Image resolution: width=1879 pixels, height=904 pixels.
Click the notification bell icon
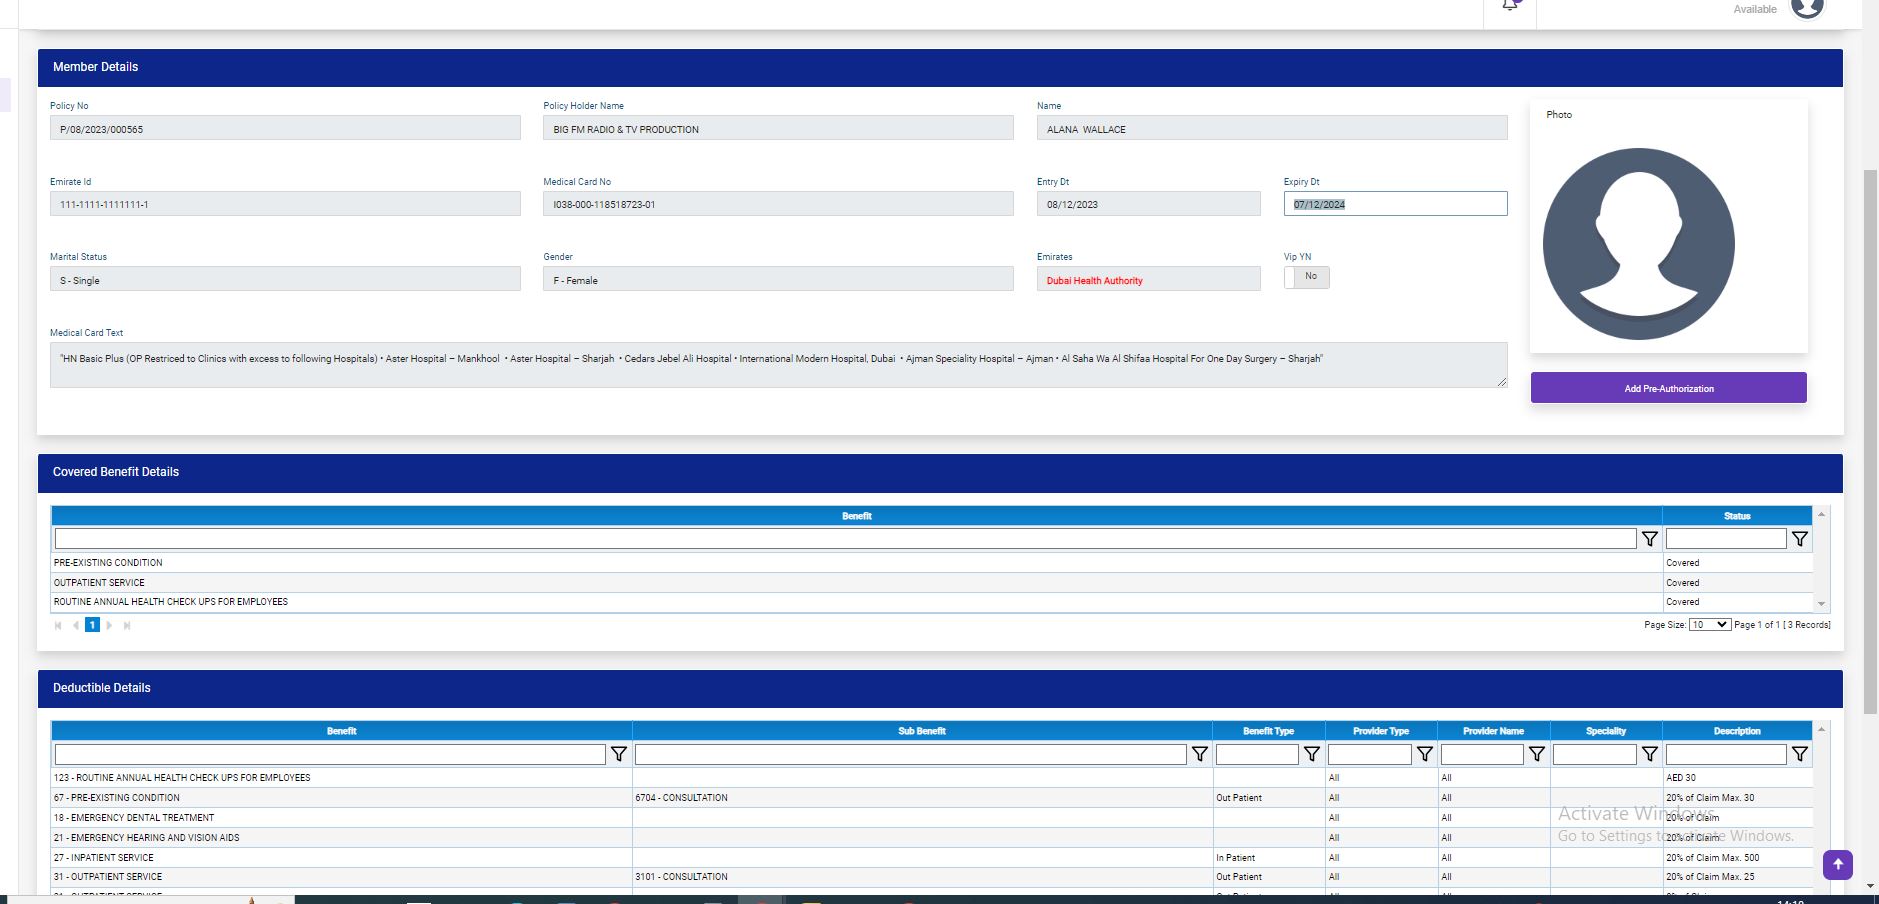click(x=1510, y=5)
